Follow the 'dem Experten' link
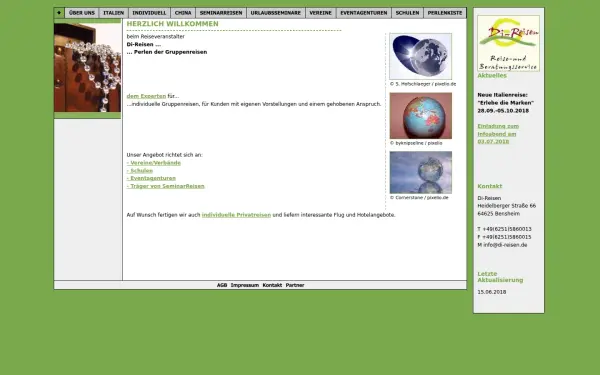Viewport: 600px width, 375px height. pos(146,96)
